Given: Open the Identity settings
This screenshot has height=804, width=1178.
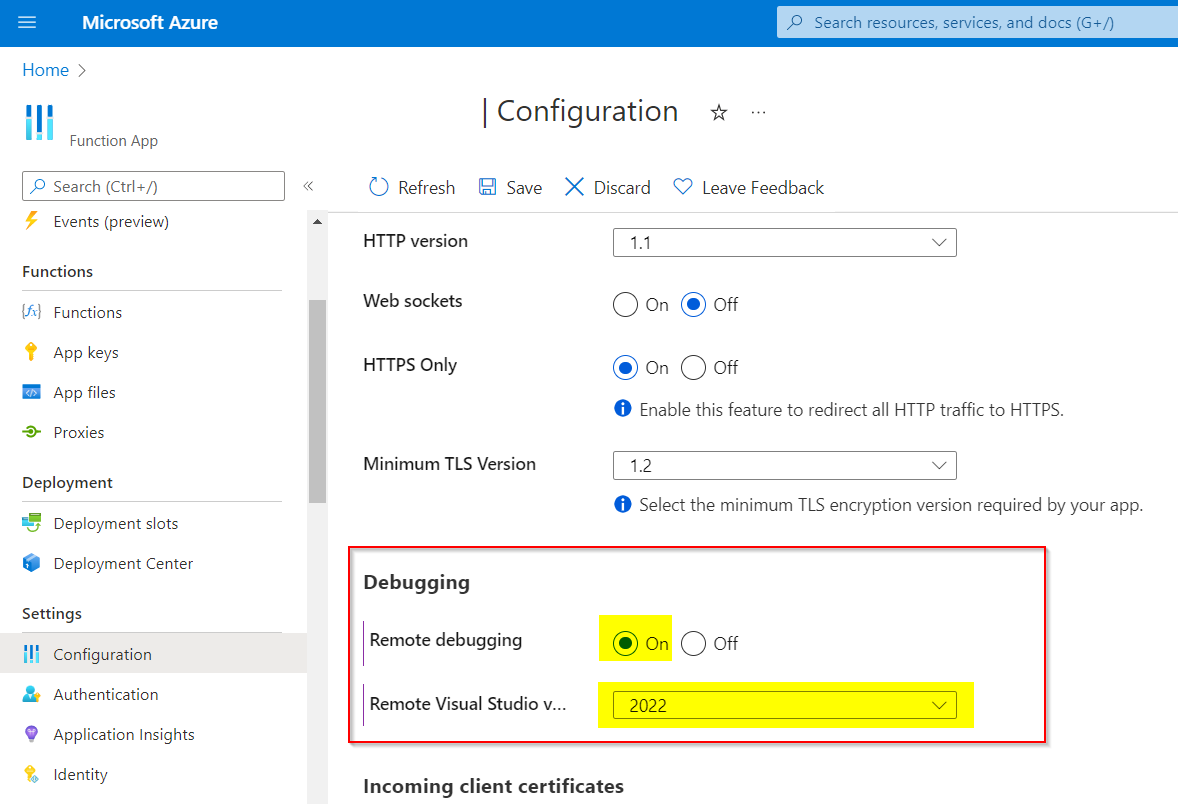Looking at the screenshot, I should click(80, 773).
